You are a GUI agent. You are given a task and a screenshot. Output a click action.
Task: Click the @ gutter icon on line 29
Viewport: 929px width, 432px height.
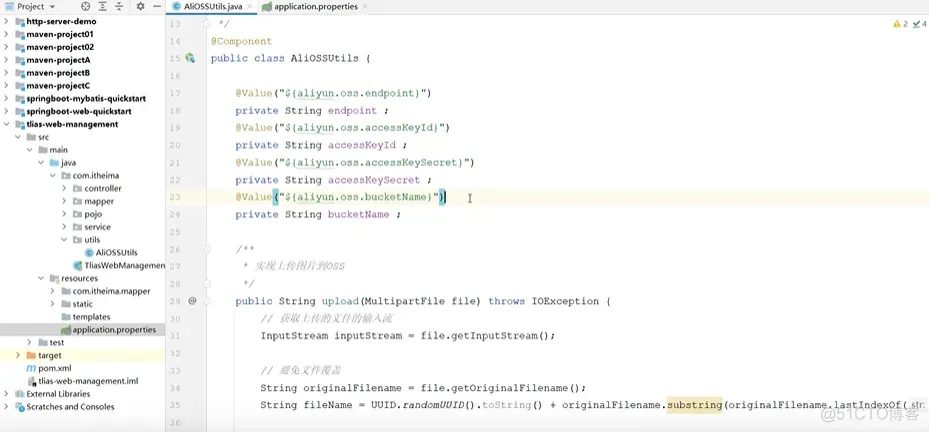tap(192, 301)
